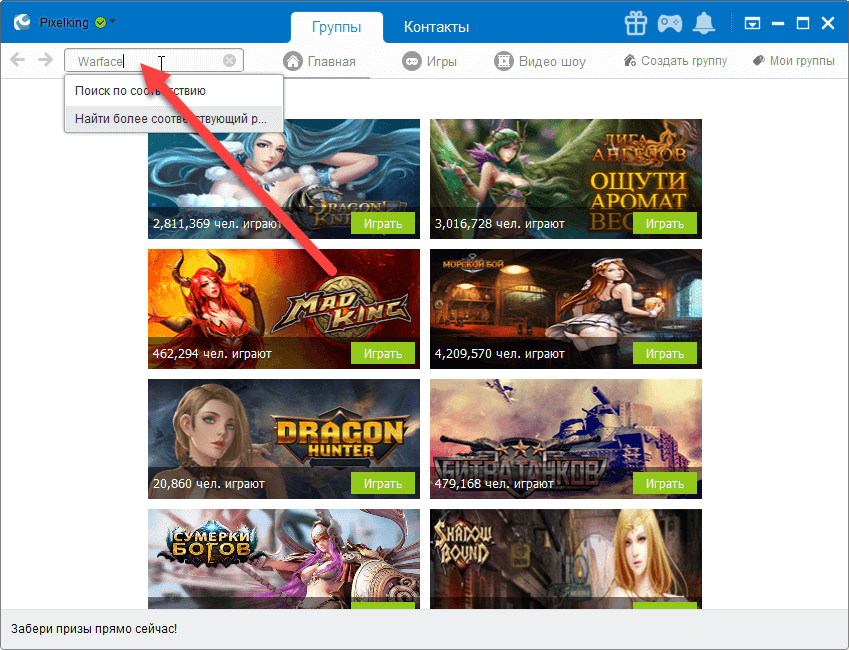Click the application logo icon
Image resolution: width=849 pixels, height=650 pixels.
coord(22,22)
